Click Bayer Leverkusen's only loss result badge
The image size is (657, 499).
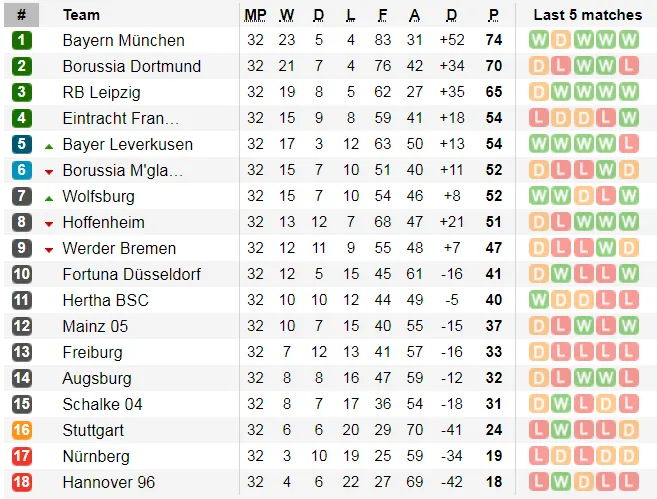[x=628, y=144]
